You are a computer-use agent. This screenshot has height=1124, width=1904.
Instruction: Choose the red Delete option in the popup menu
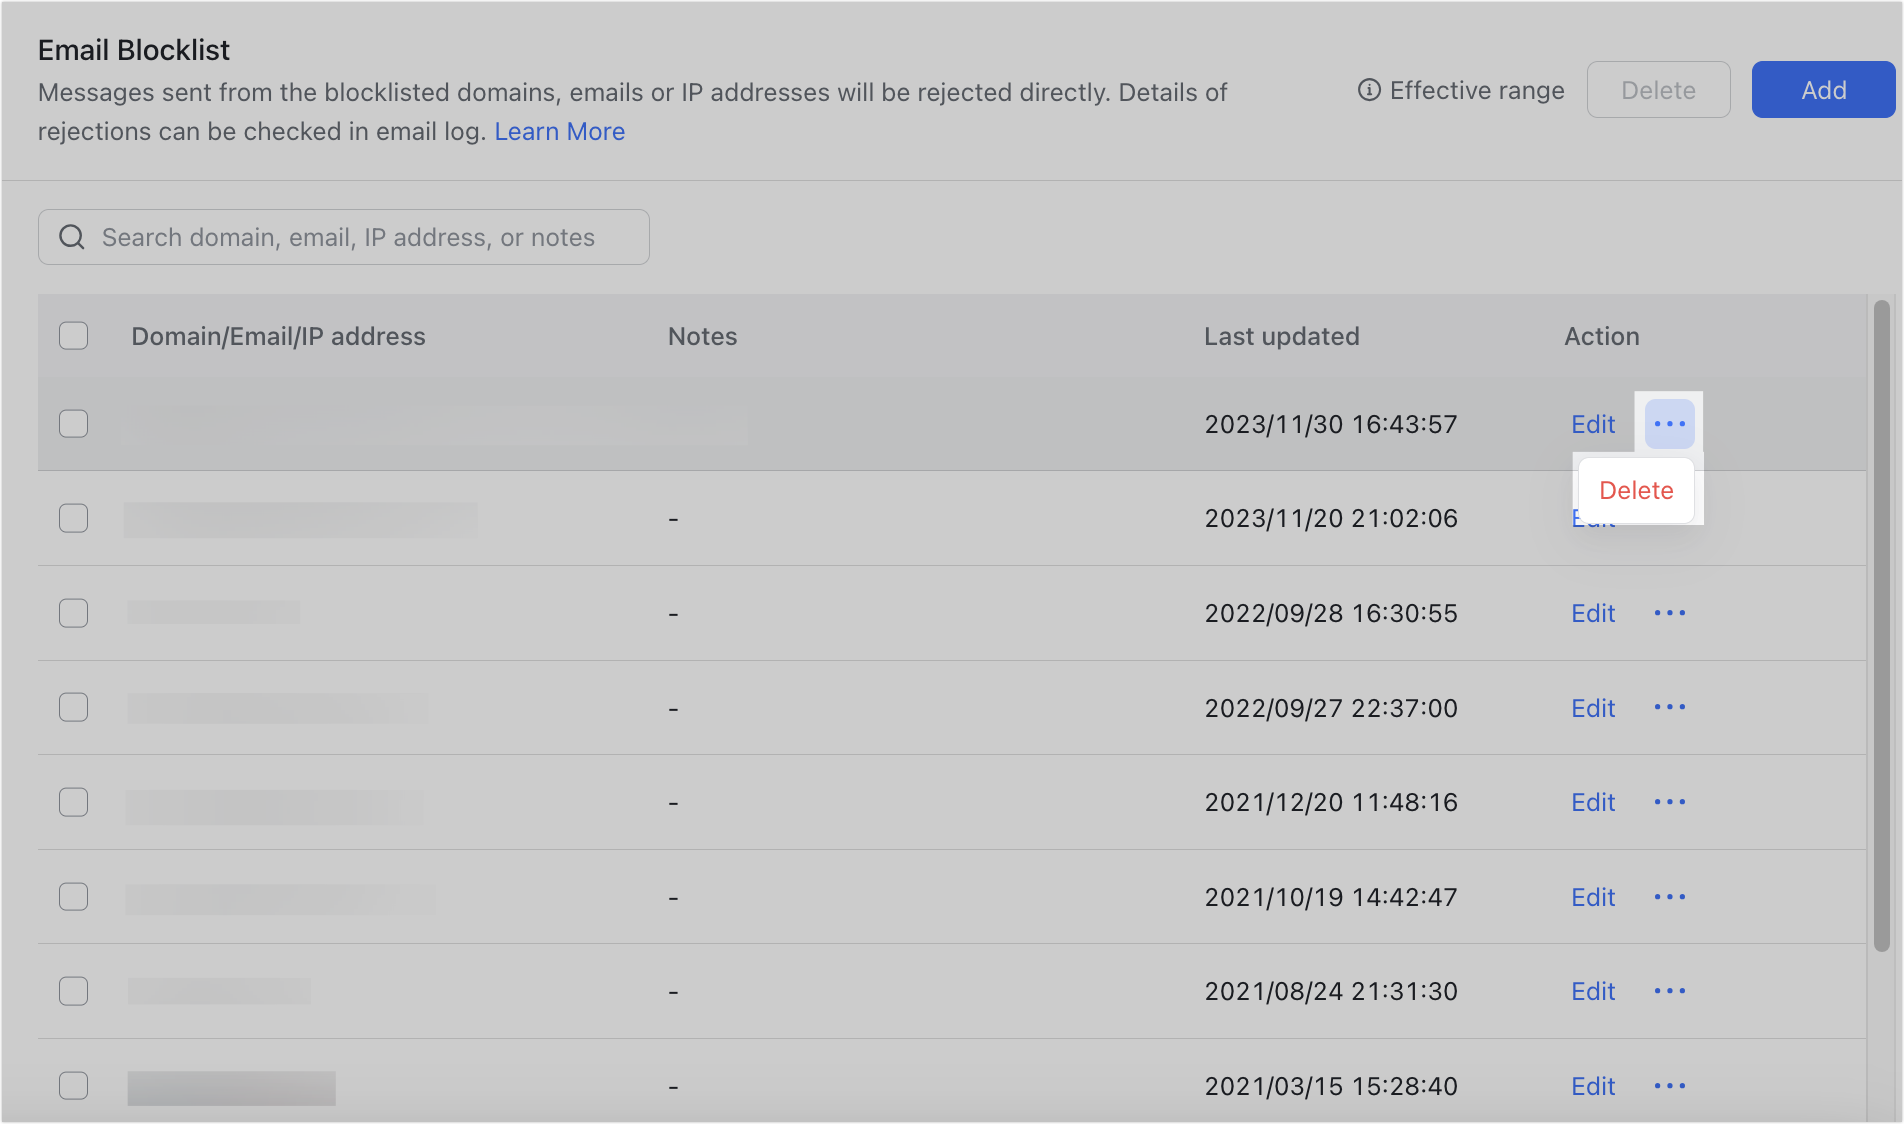(x=1636, y=491)
